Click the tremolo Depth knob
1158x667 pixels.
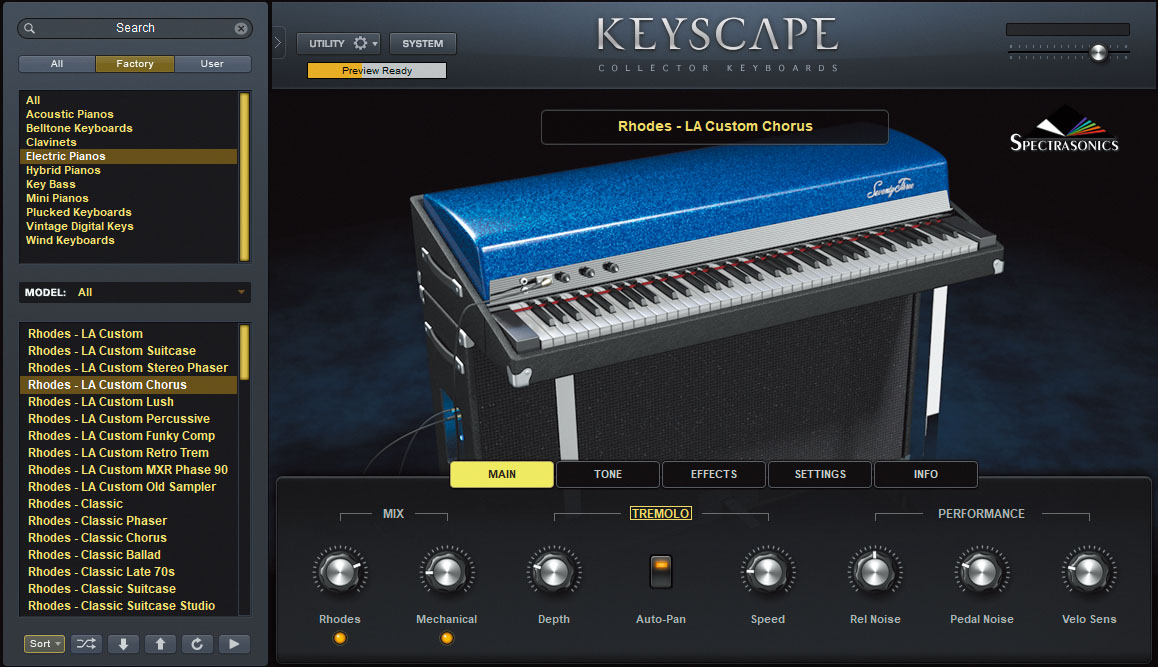[554, 572]
